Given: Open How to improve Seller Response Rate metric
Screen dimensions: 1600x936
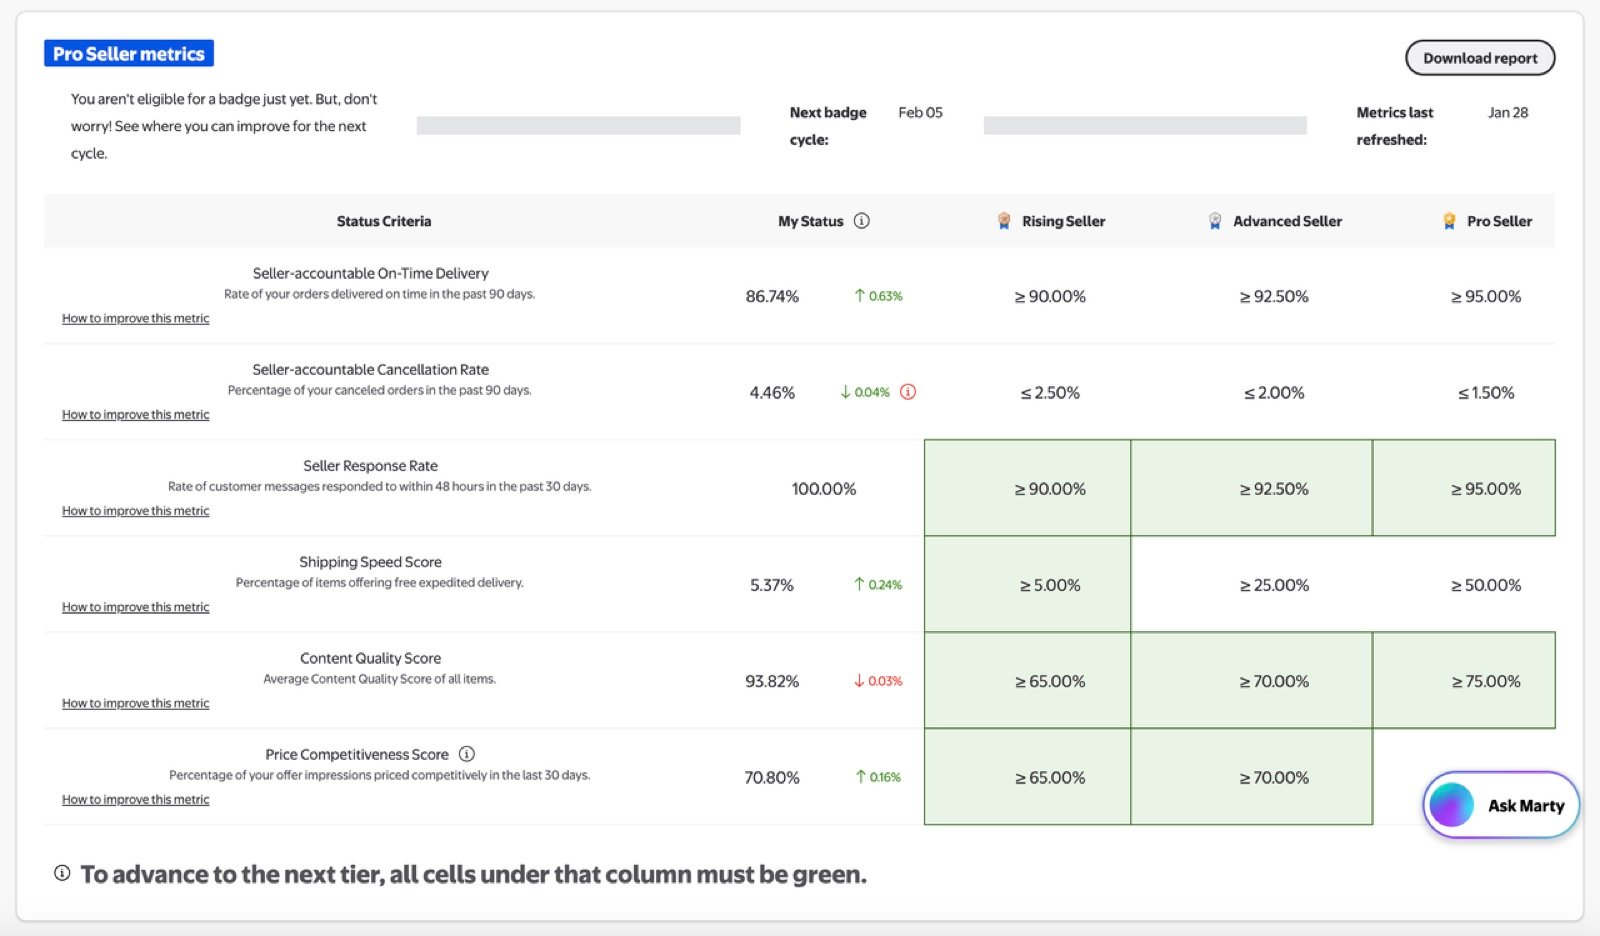Looking at the screenshot, I should coord(136,510).
